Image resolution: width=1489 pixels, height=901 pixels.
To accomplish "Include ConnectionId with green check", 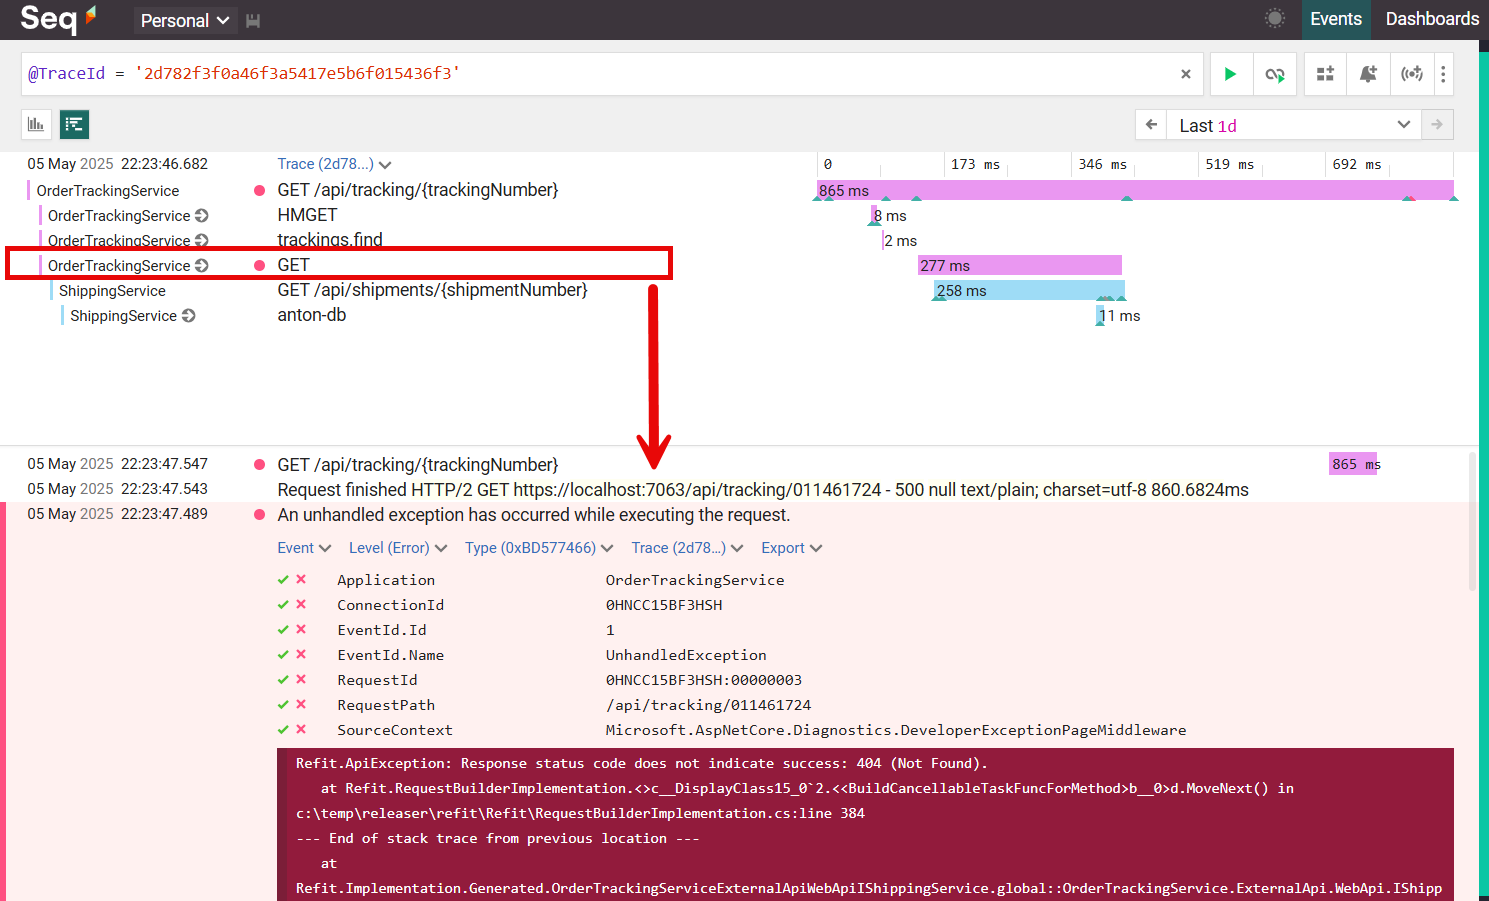I will (283, 605).
